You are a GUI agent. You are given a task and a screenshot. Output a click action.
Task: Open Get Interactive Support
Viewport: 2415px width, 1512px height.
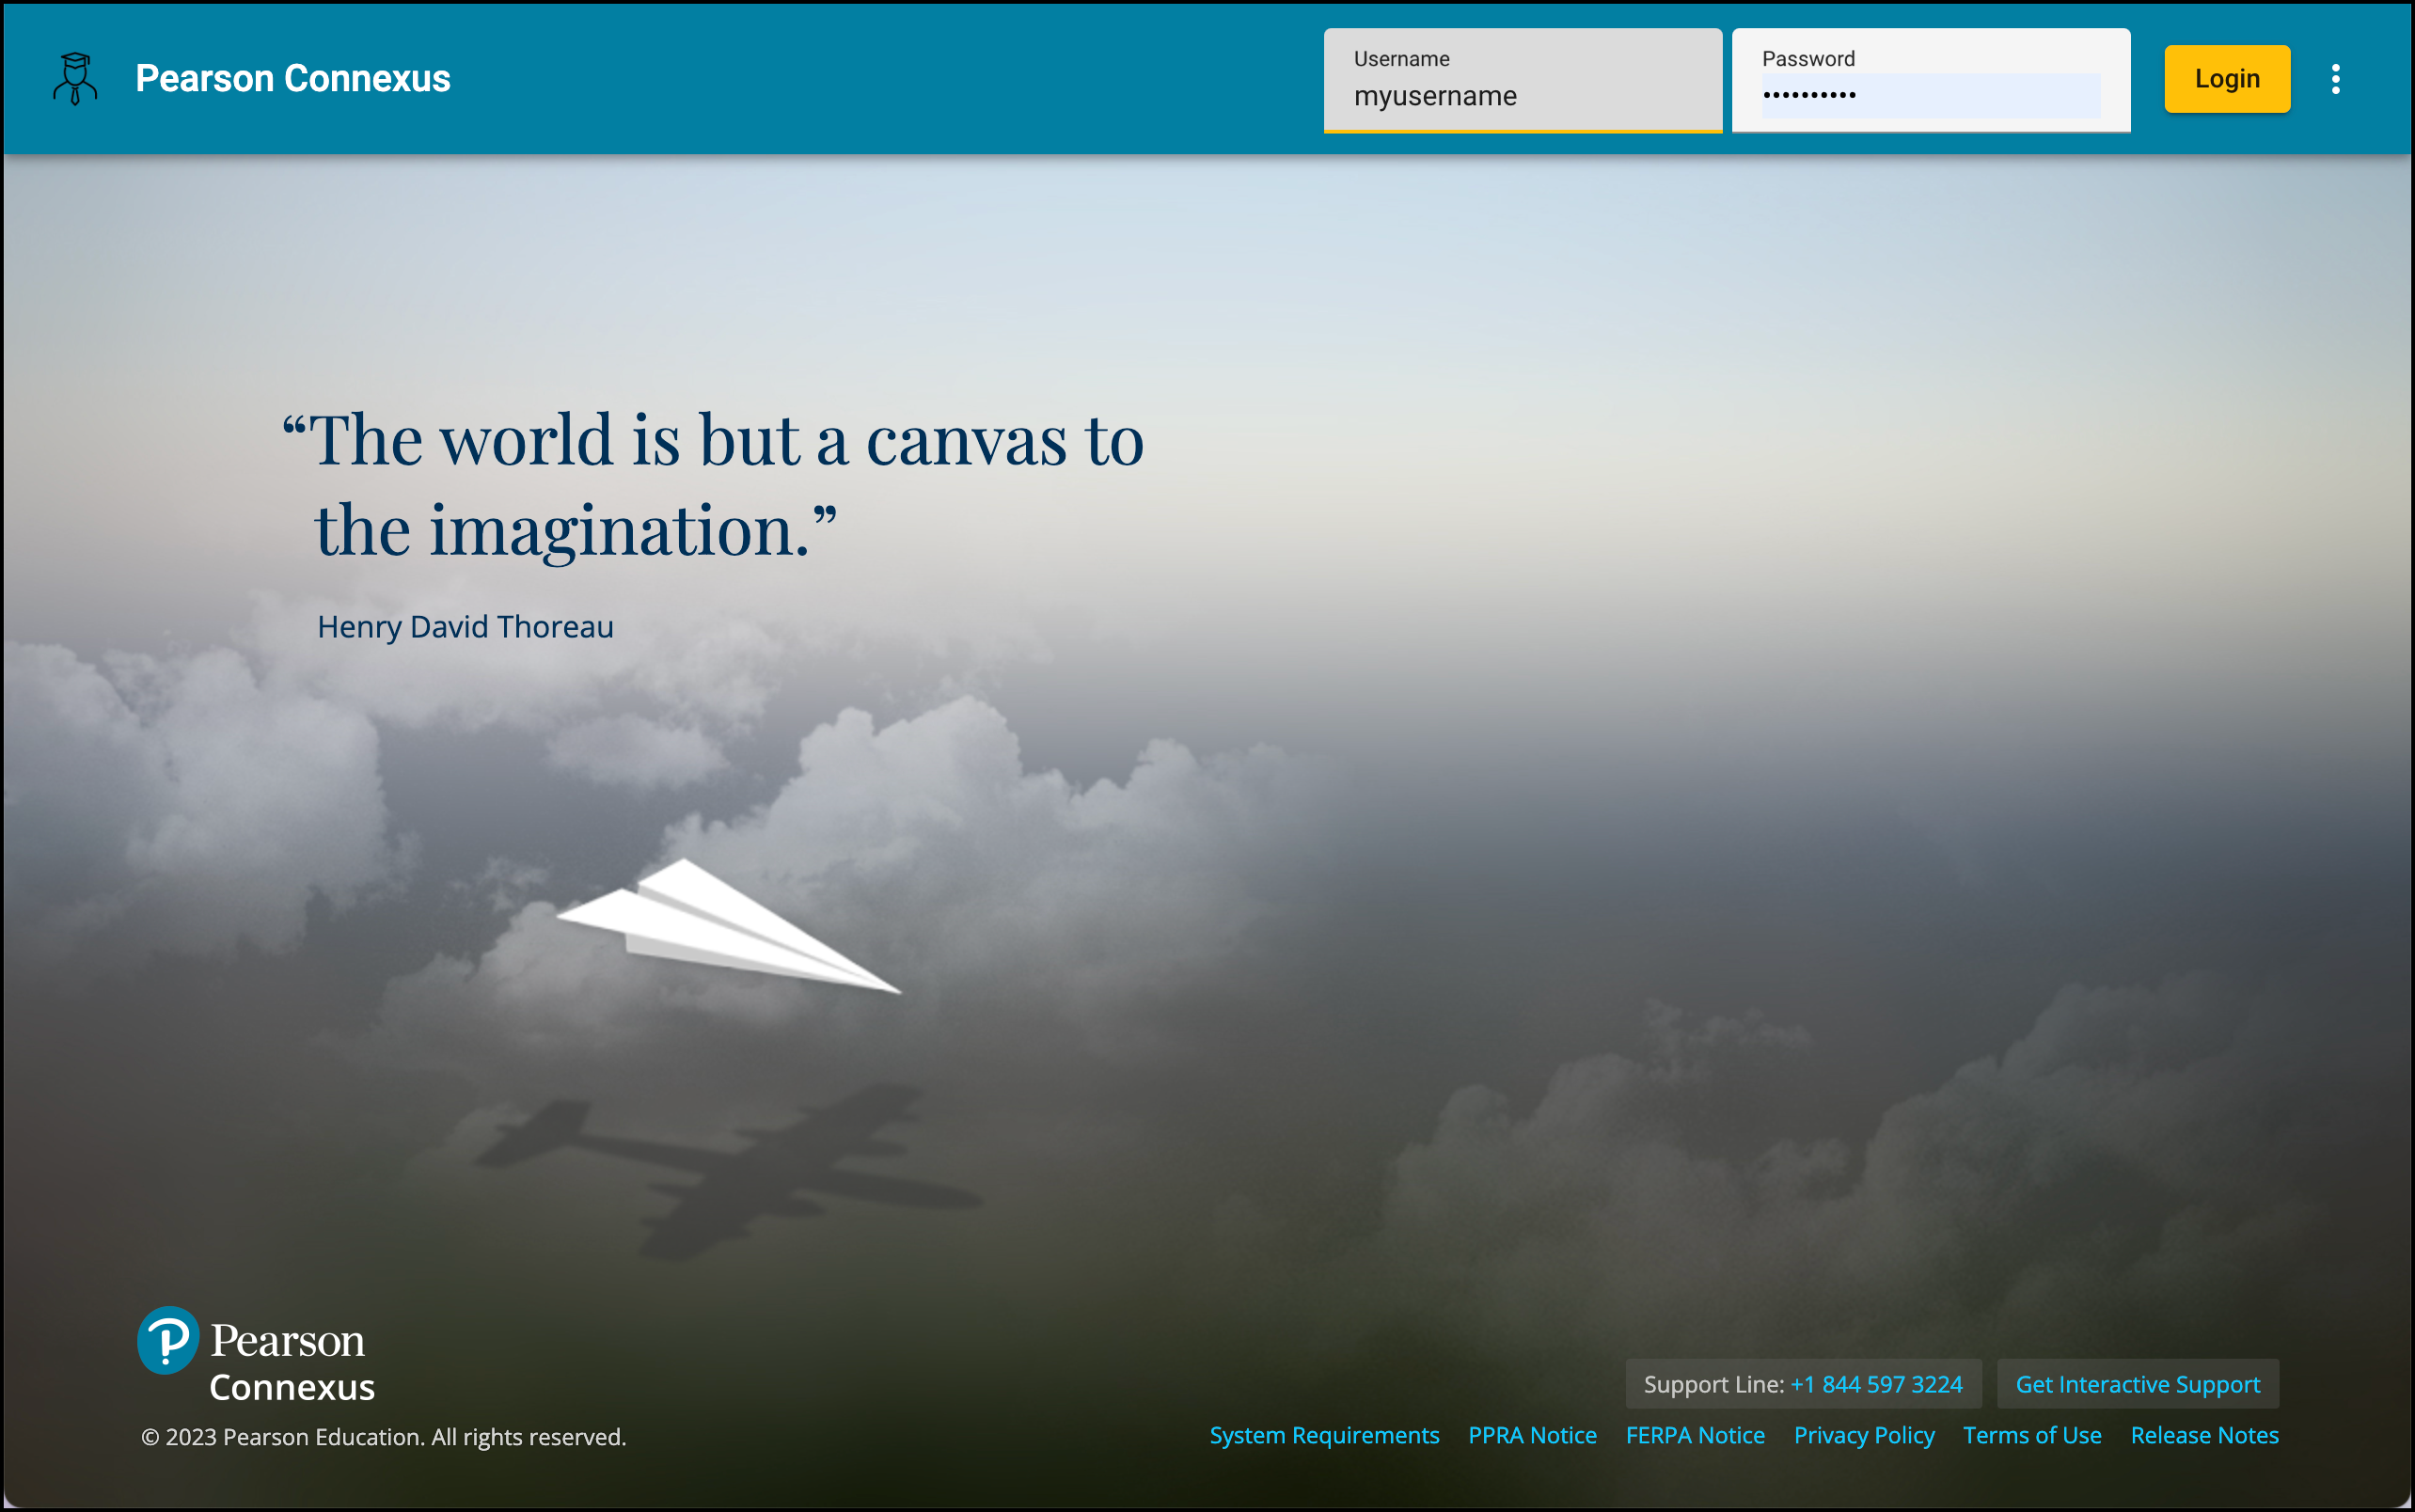pyautogui.click(x=2138, y=1384)
